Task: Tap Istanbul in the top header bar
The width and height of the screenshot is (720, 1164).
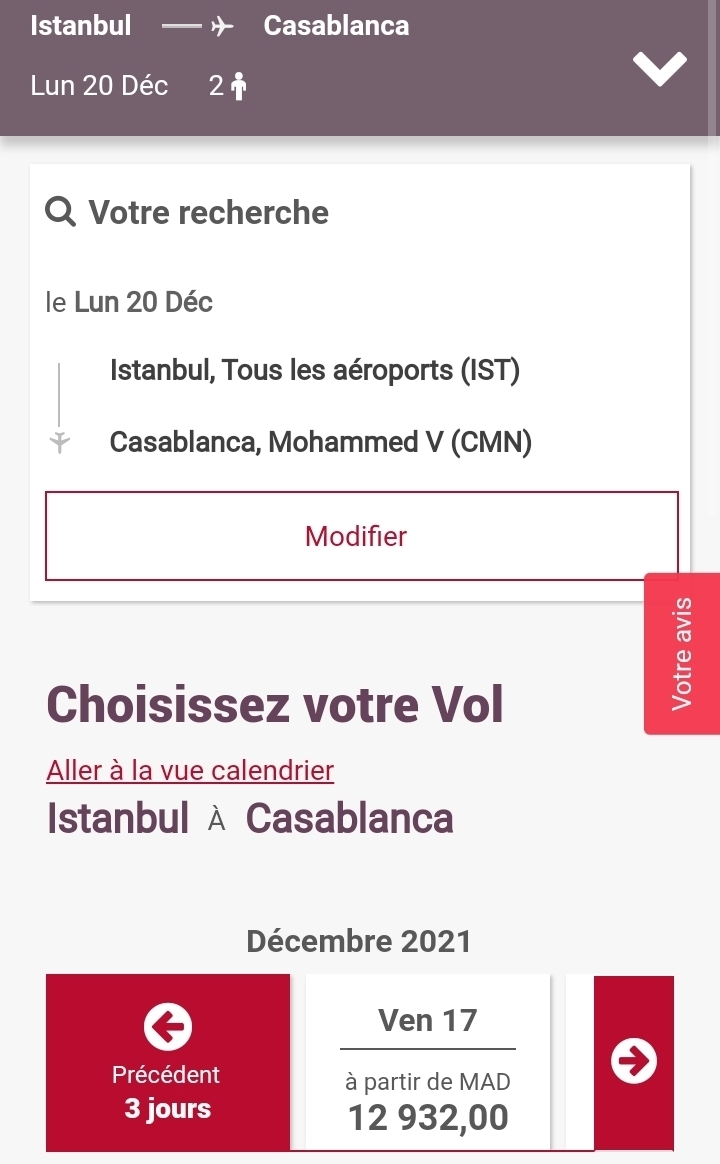Action: [81, 26]
